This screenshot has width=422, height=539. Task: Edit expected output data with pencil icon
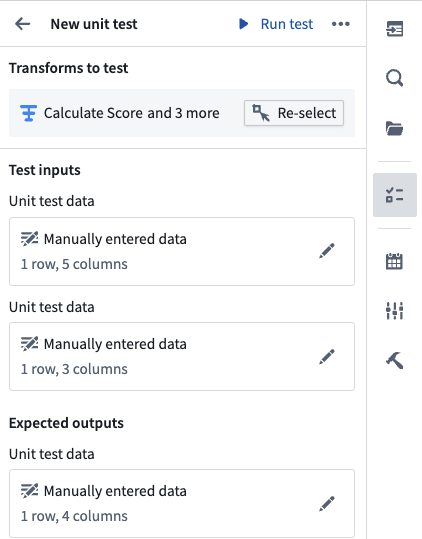[326, 504]
